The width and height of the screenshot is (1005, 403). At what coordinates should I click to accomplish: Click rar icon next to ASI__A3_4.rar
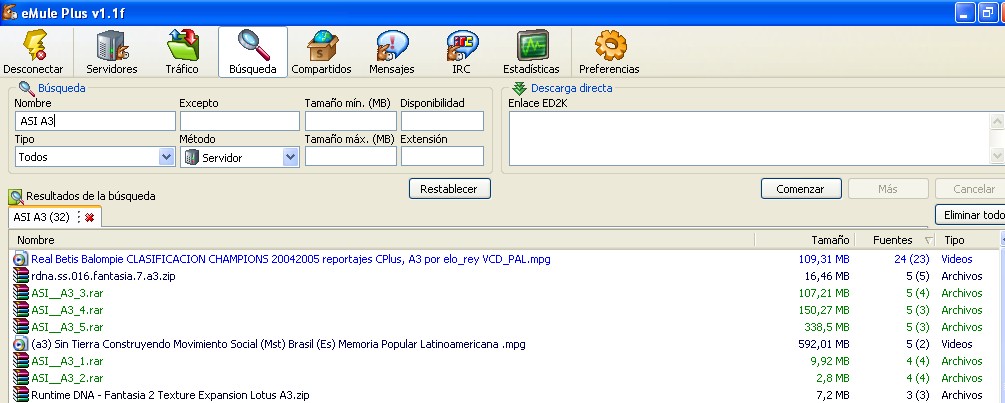click(x=21, y=310)
